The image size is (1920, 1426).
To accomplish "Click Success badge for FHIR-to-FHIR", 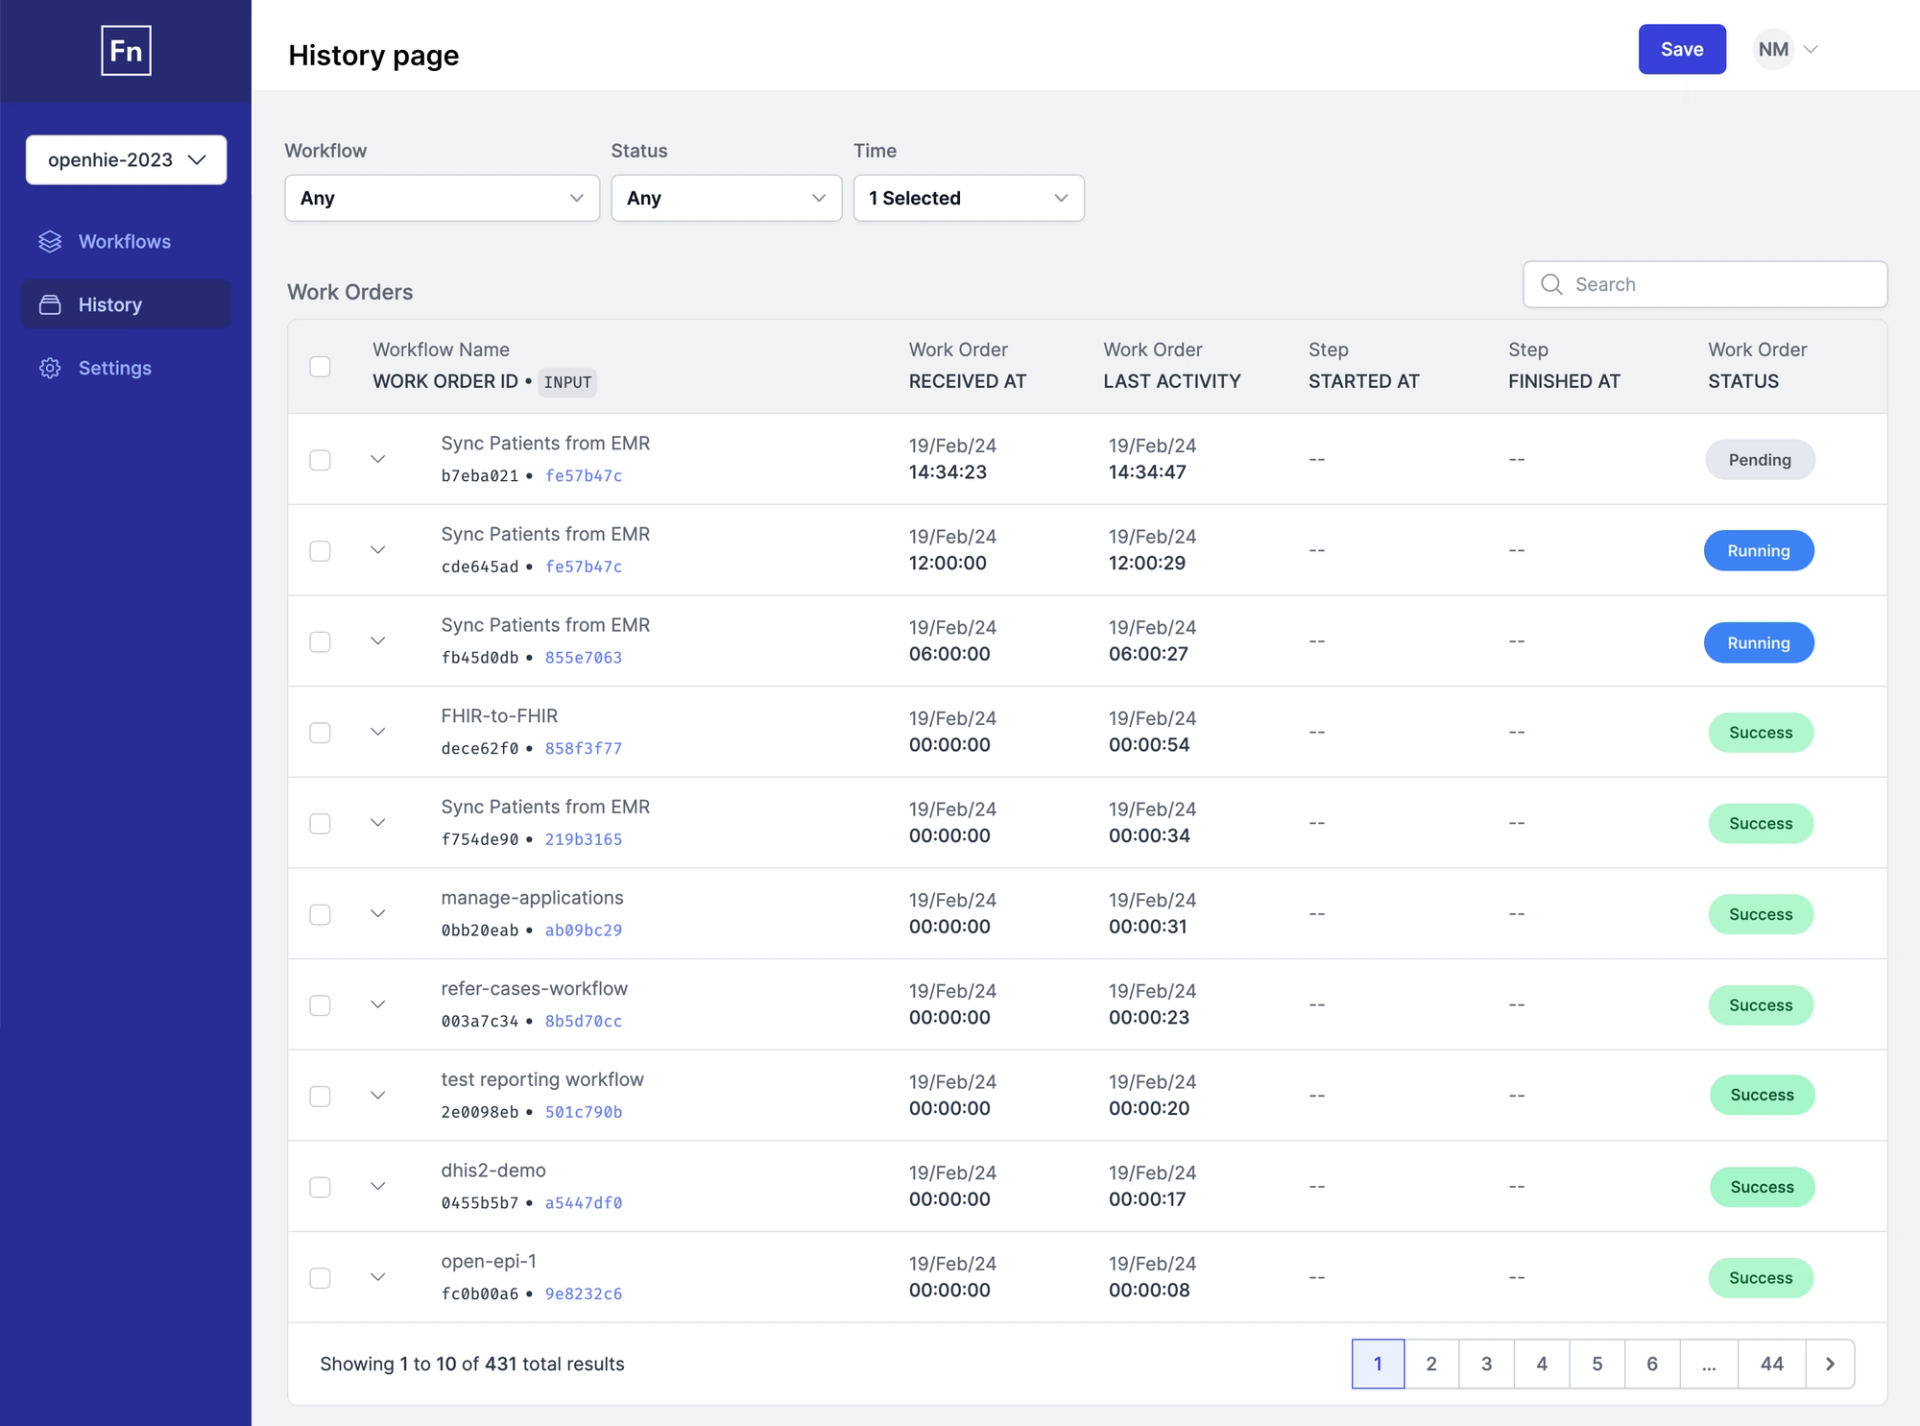I will (x=1761, y=733).
